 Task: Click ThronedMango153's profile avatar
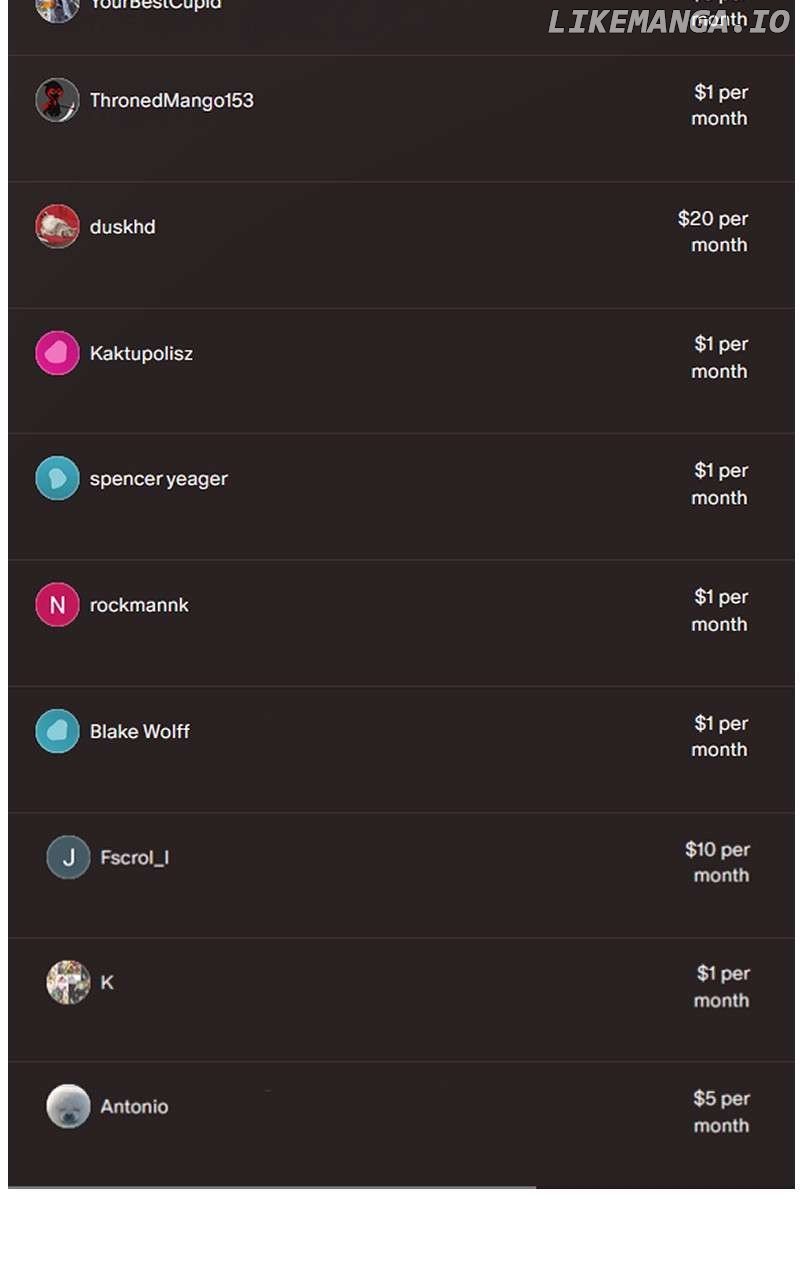pyautogui.click(x=57, y=100)
